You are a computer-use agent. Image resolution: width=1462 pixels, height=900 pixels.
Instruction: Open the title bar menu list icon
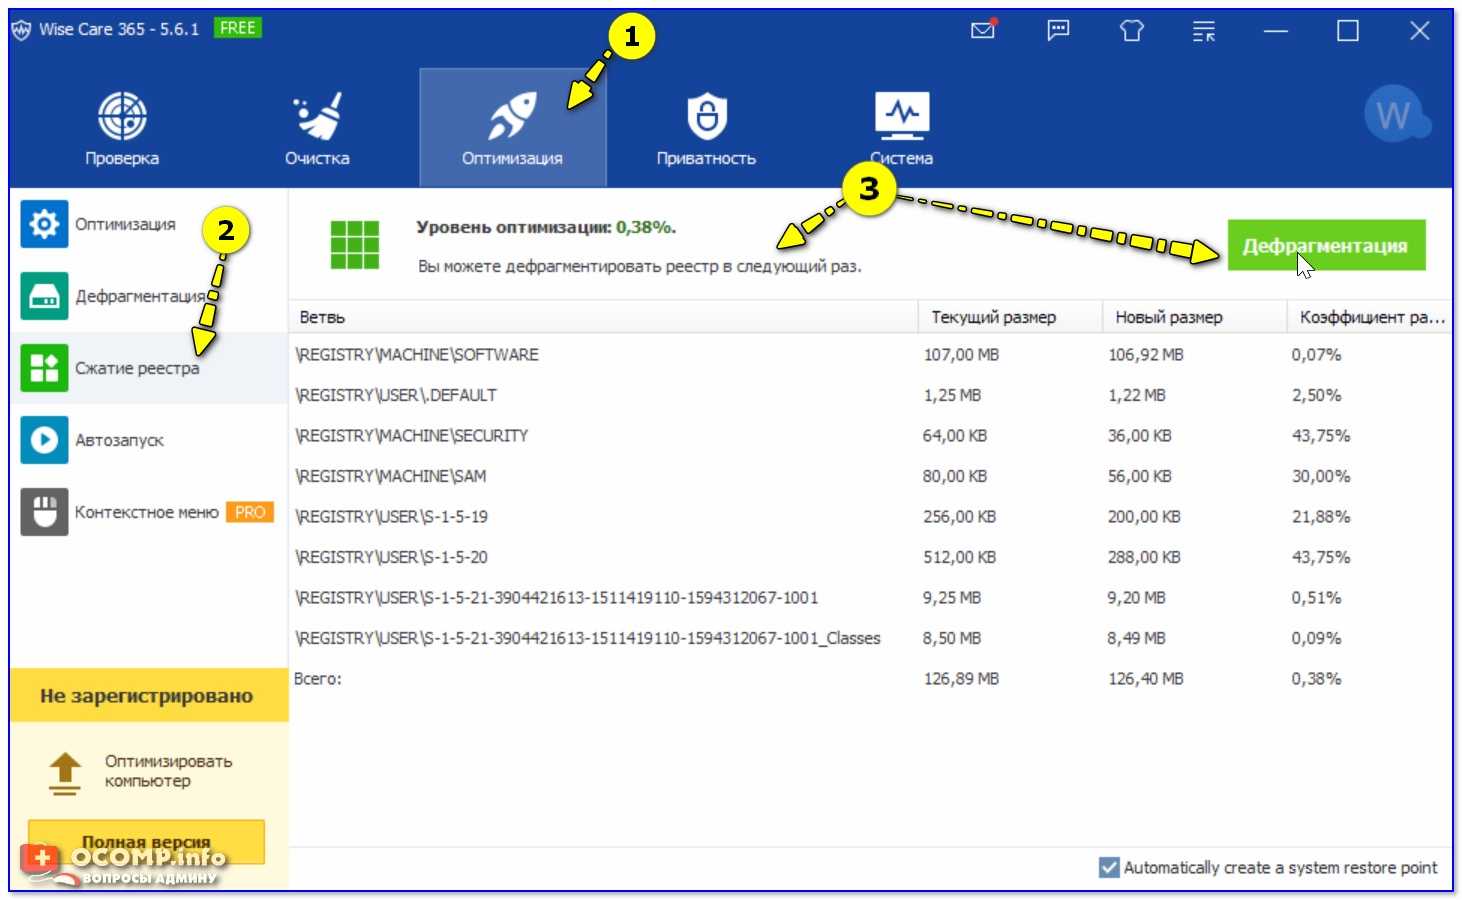click(x=1204, y=31)
